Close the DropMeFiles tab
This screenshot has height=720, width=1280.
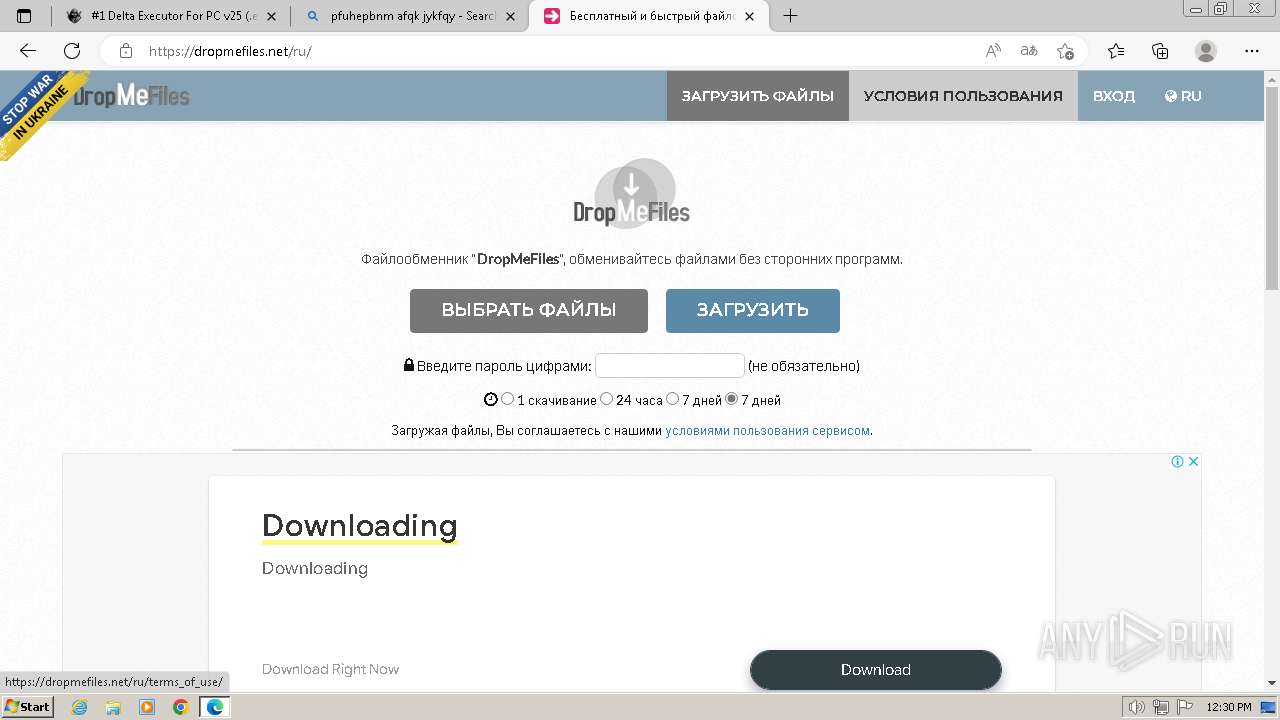click(x=749, y=16)
